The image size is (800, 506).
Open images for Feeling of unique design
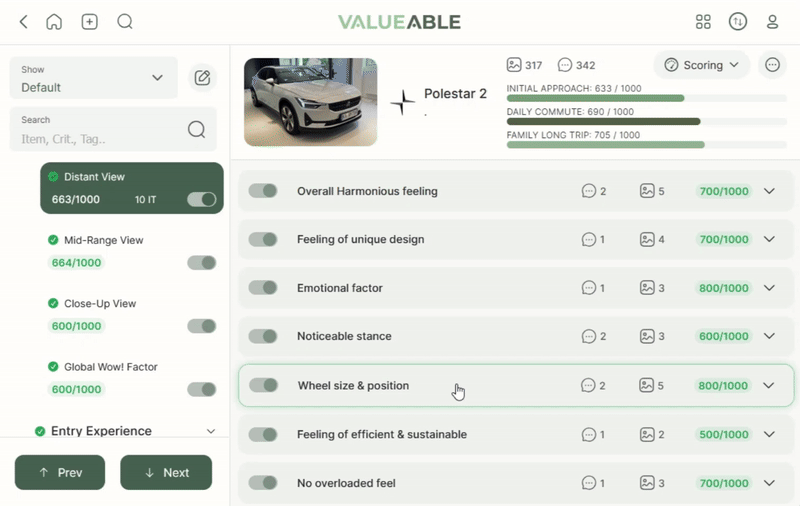click(x=647, y=239)
